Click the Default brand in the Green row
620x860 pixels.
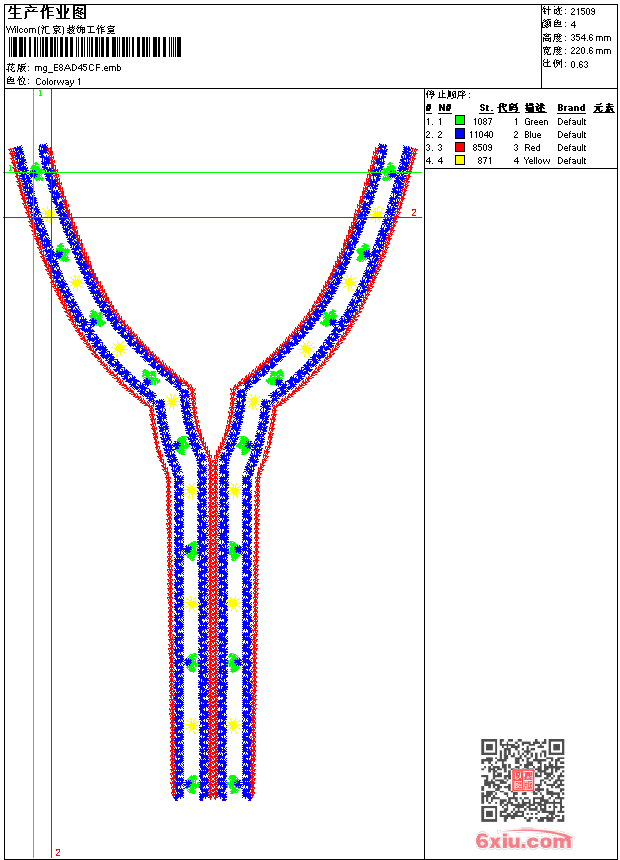[572, 121]
